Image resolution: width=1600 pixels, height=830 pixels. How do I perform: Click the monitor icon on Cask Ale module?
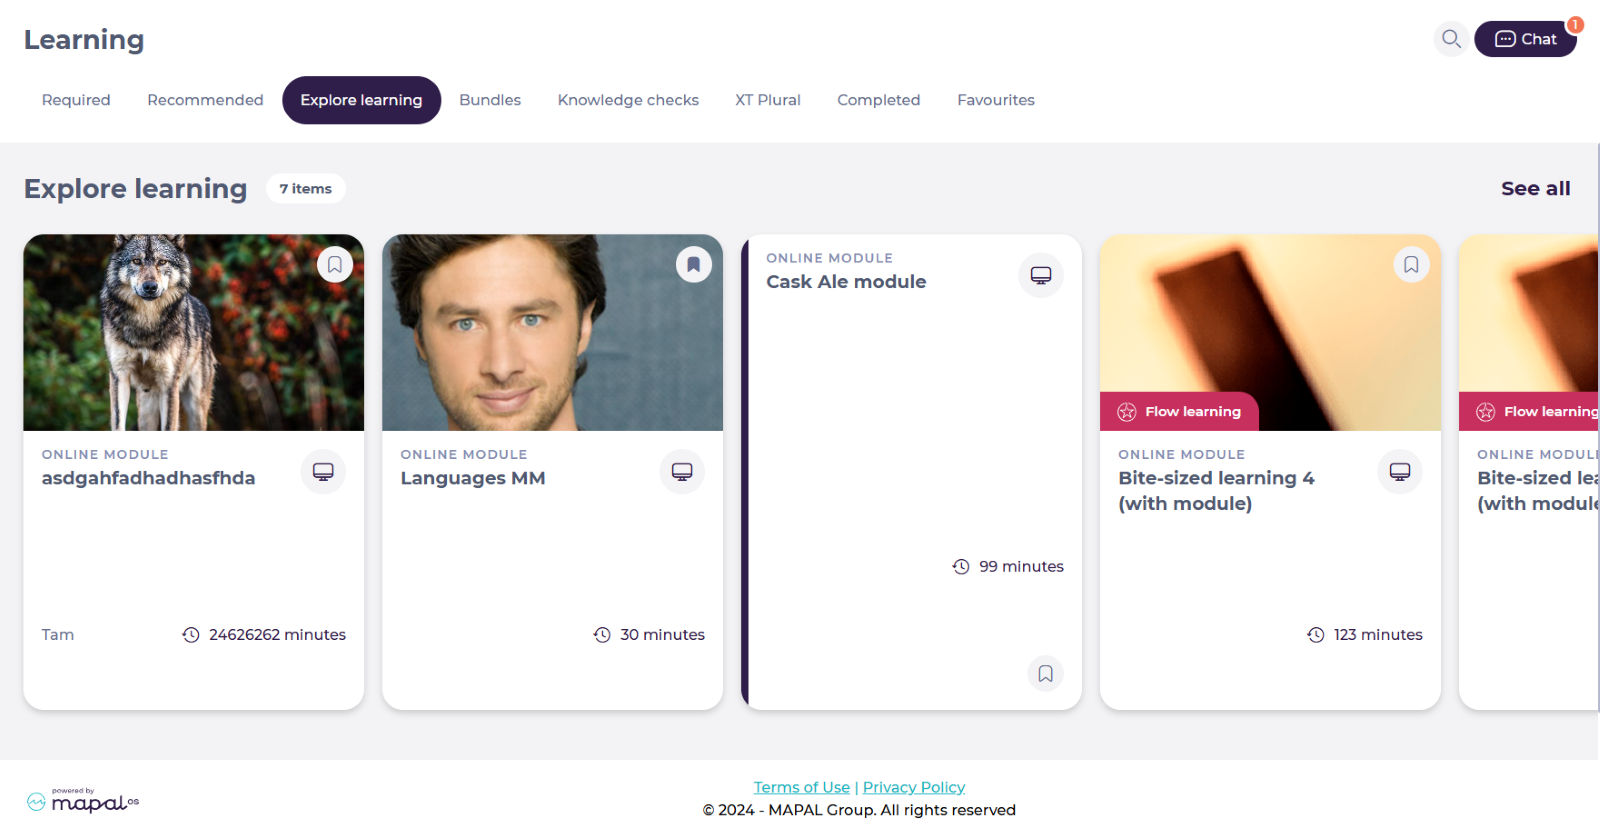point(1041,275)
